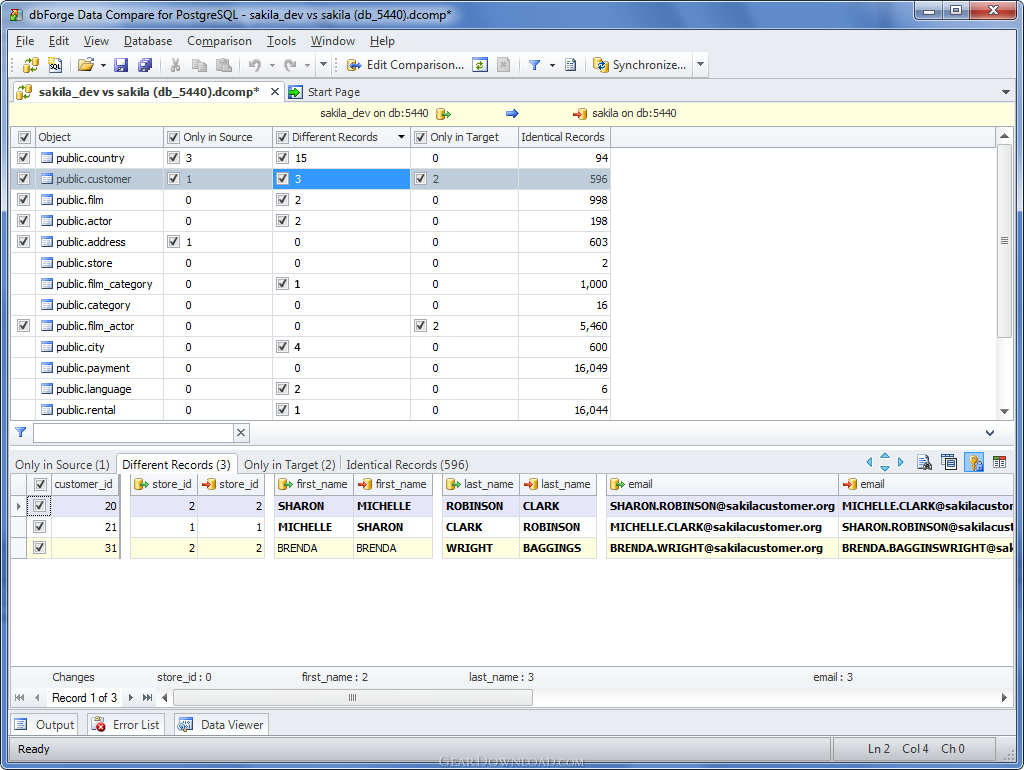This screenshot has width=1024, height=770.
Task: Click the Edit Comparison button
Action: 406,65
